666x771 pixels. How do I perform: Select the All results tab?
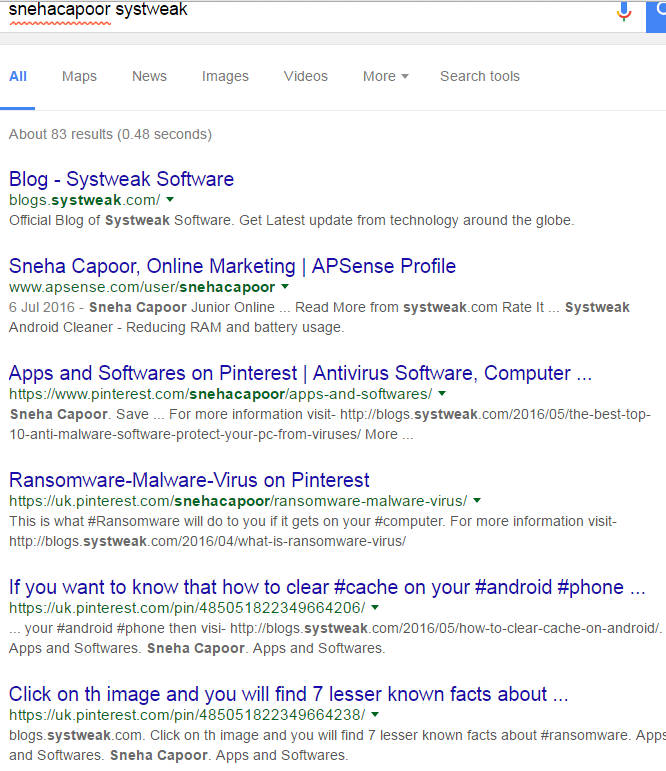(x=18, y=76)
